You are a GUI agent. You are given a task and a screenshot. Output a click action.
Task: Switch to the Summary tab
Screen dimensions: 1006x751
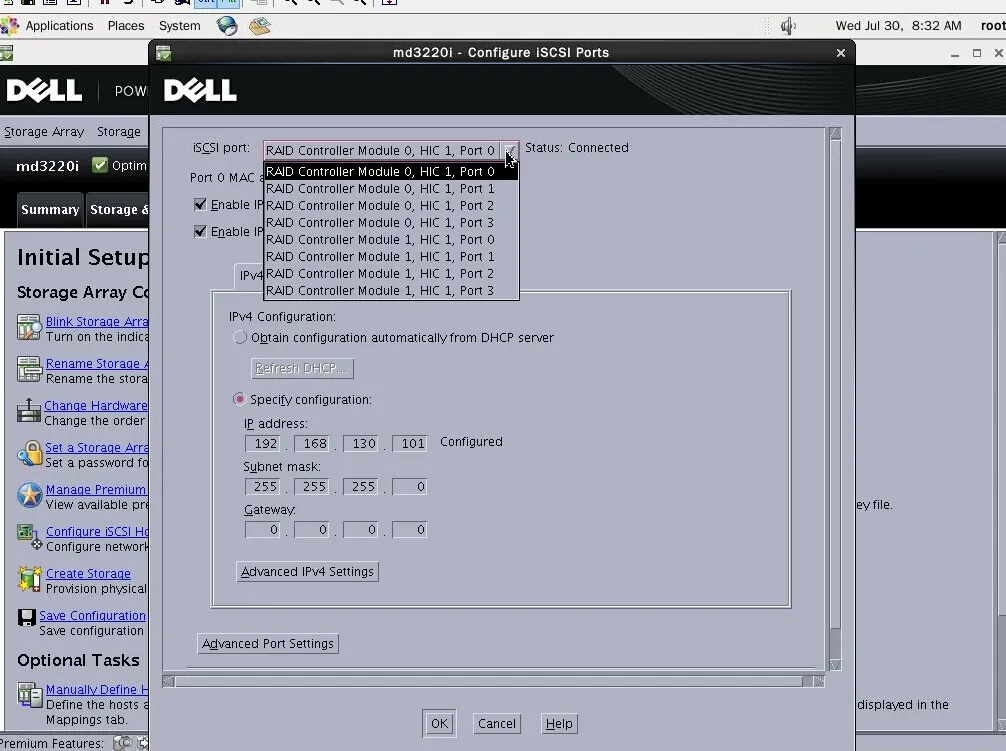pyautogui.click(x=50, y=209)
